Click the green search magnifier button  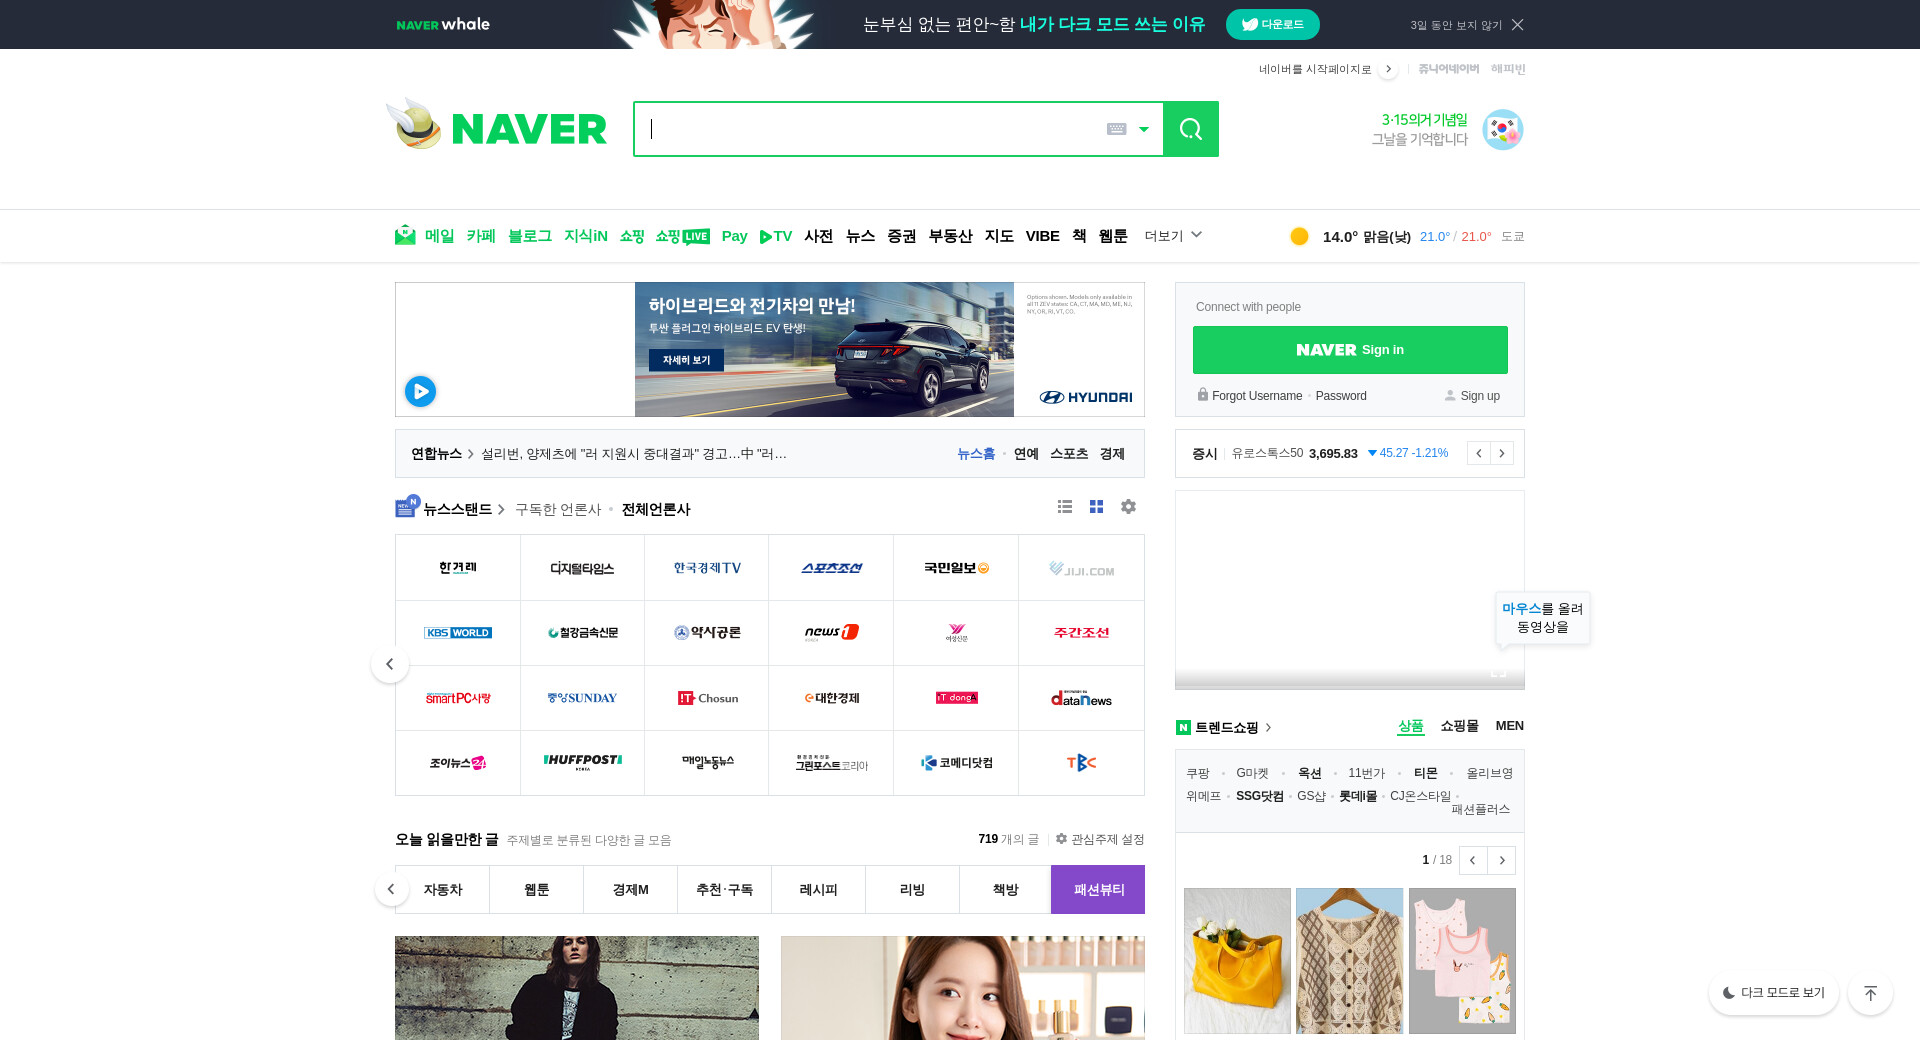pyautogui.click(x=1190, y=129)
